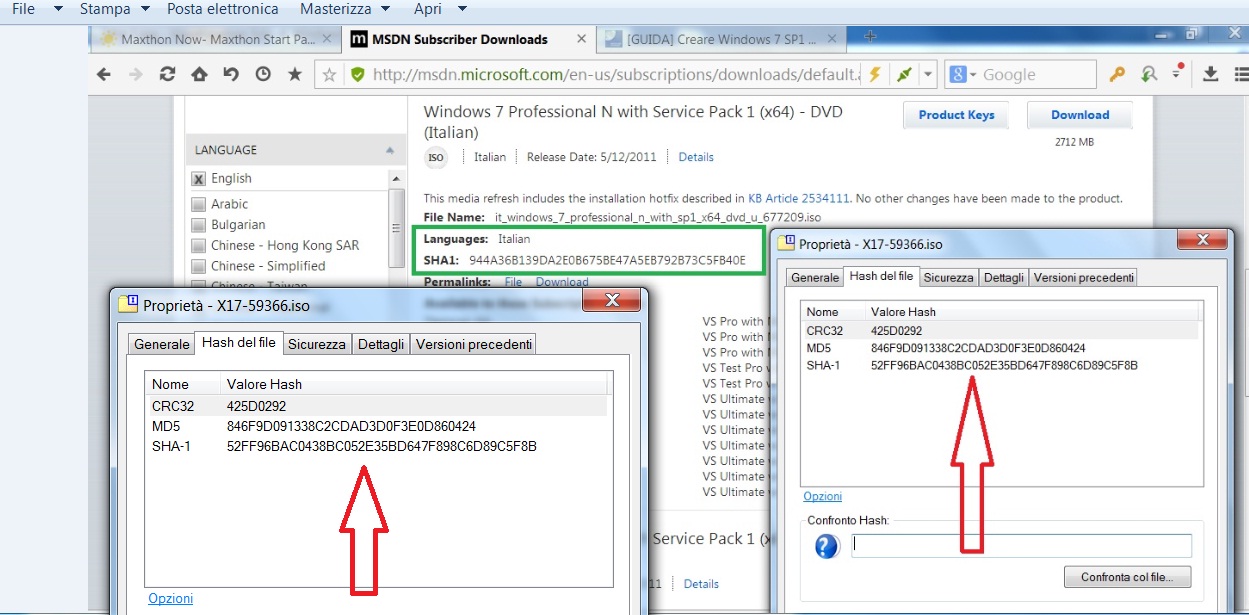Click the Permalinks Download link
Screen dimensions: 1249x615
562,283
